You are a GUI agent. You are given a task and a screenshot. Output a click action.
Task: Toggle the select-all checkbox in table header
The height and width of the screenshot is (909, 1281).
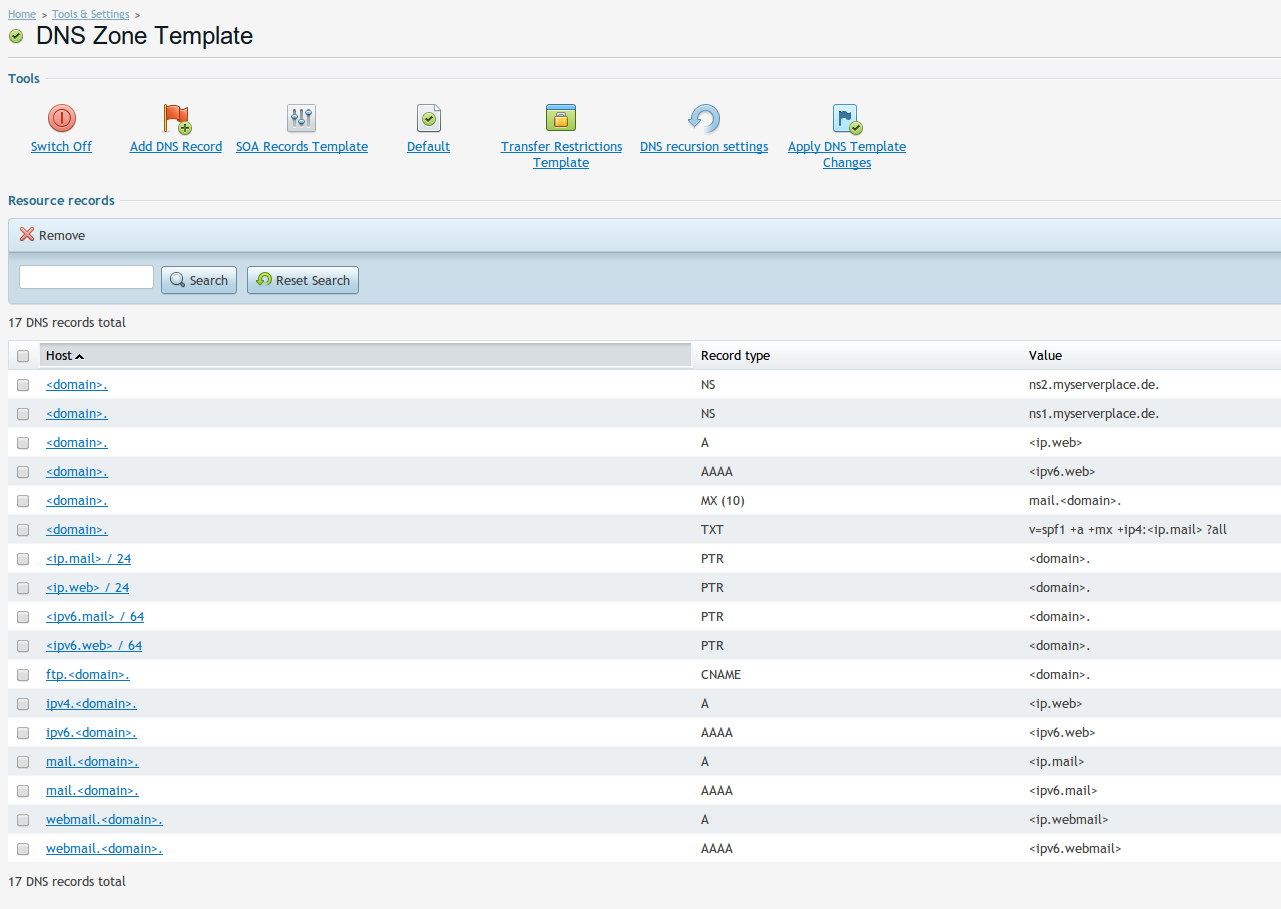point(23,356)
